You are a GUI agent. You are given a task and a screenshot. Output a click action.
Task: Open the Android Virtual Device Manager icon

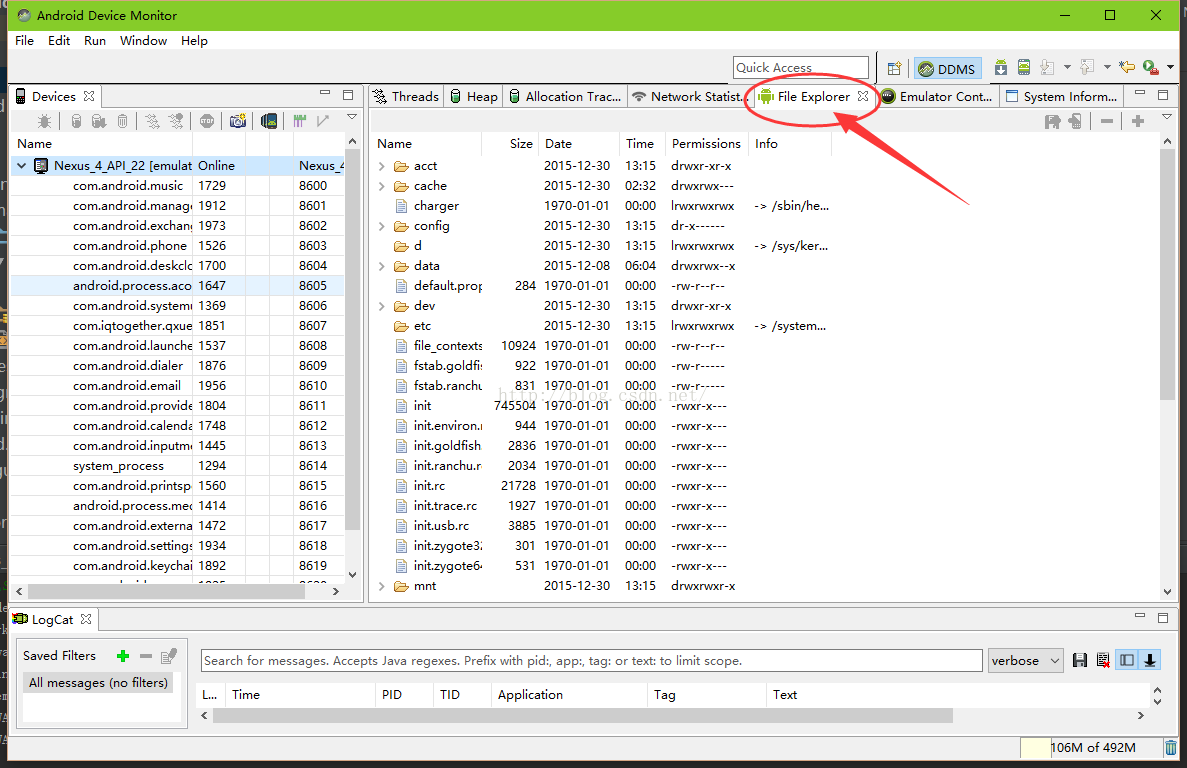(x=1023, y=67)
